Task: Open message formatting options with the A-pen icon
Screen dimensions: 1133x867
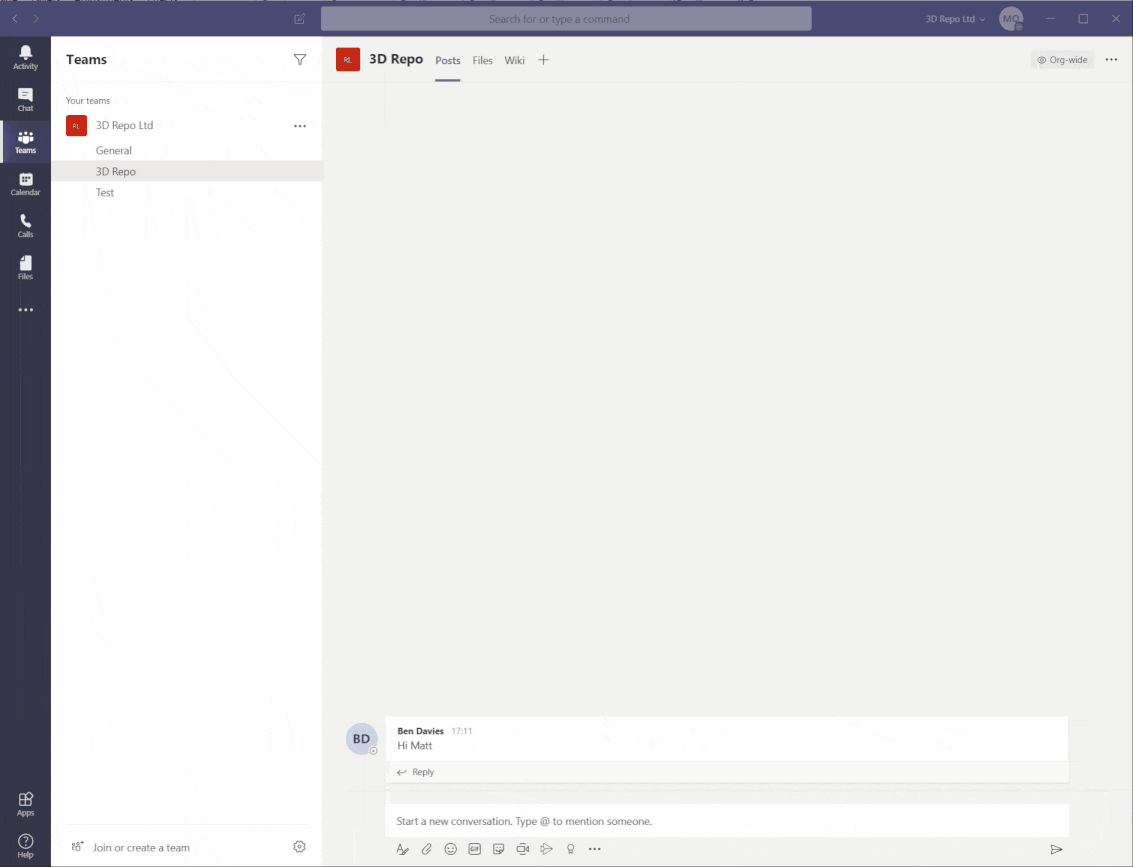Action: [402, 848]
